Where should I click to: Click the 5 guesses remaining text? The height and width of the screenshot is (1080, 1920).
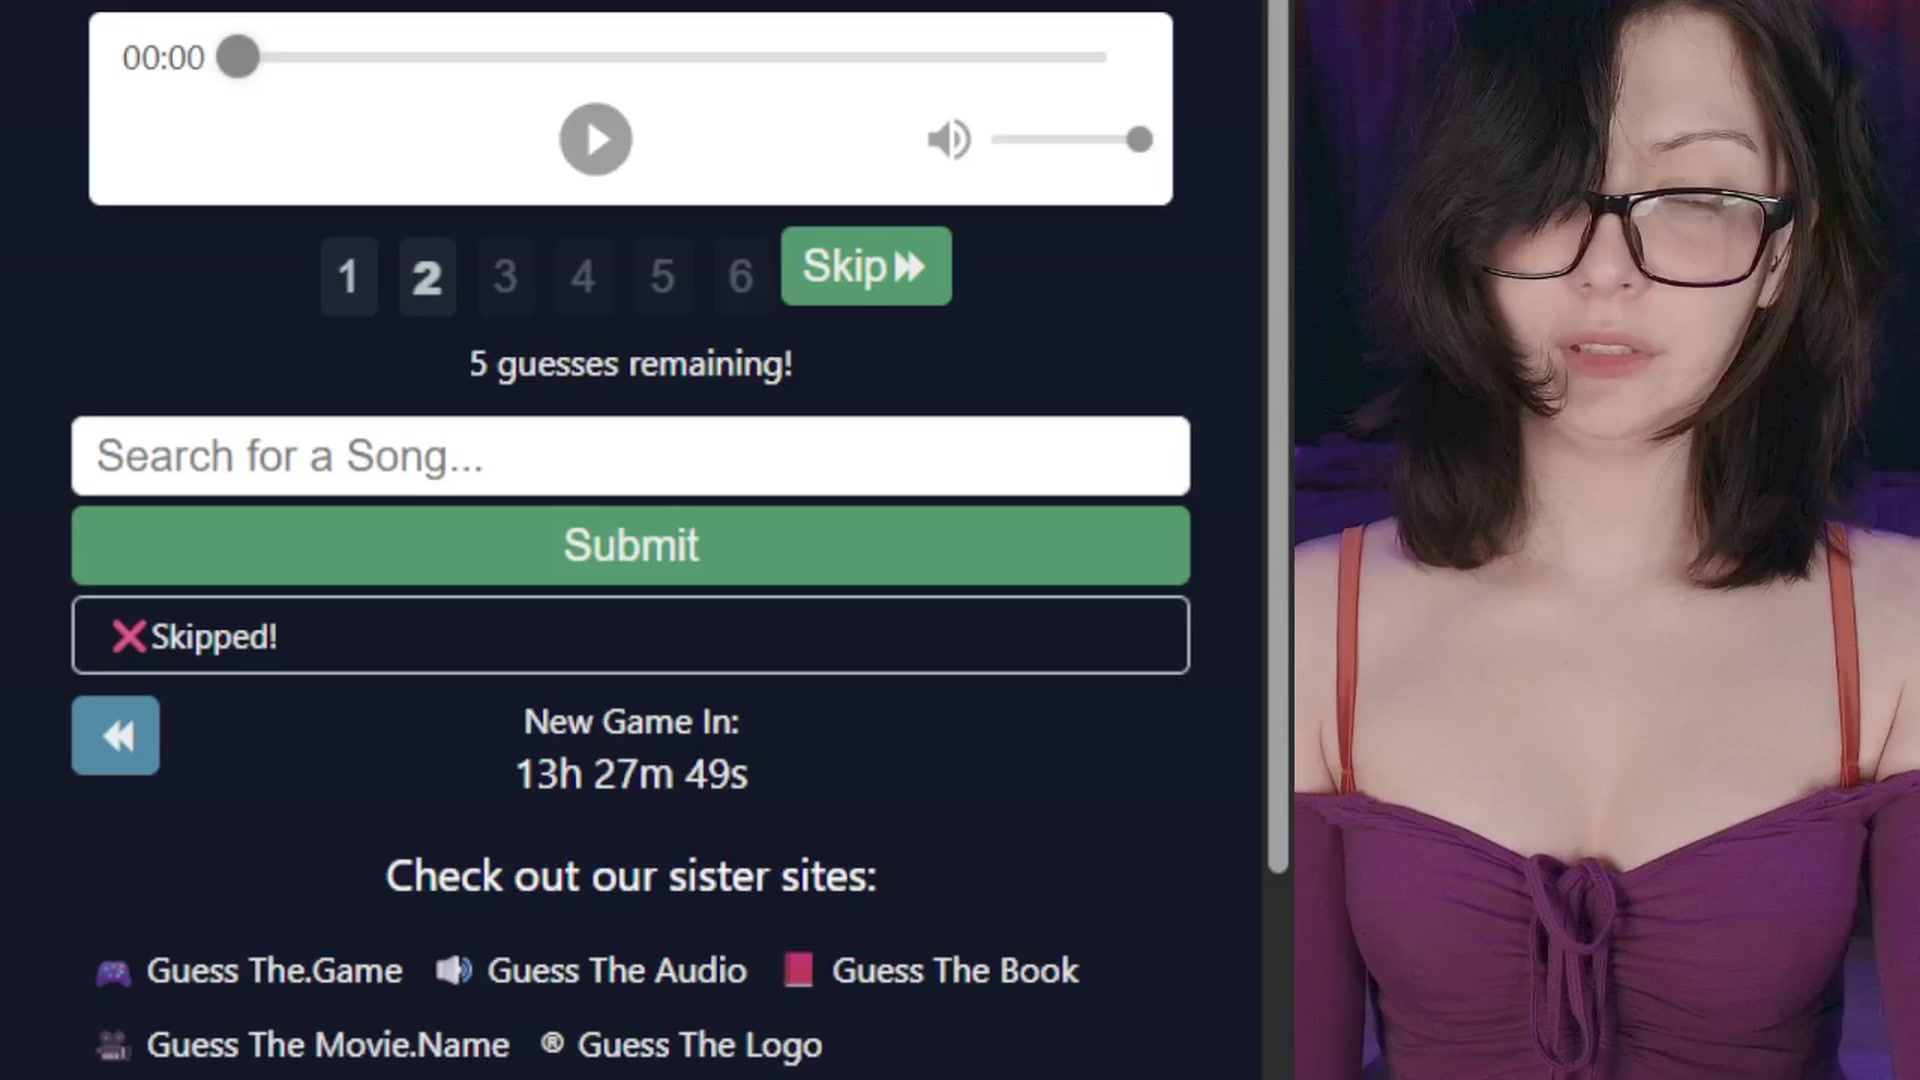pyautogui.click(x=631, y=363)
